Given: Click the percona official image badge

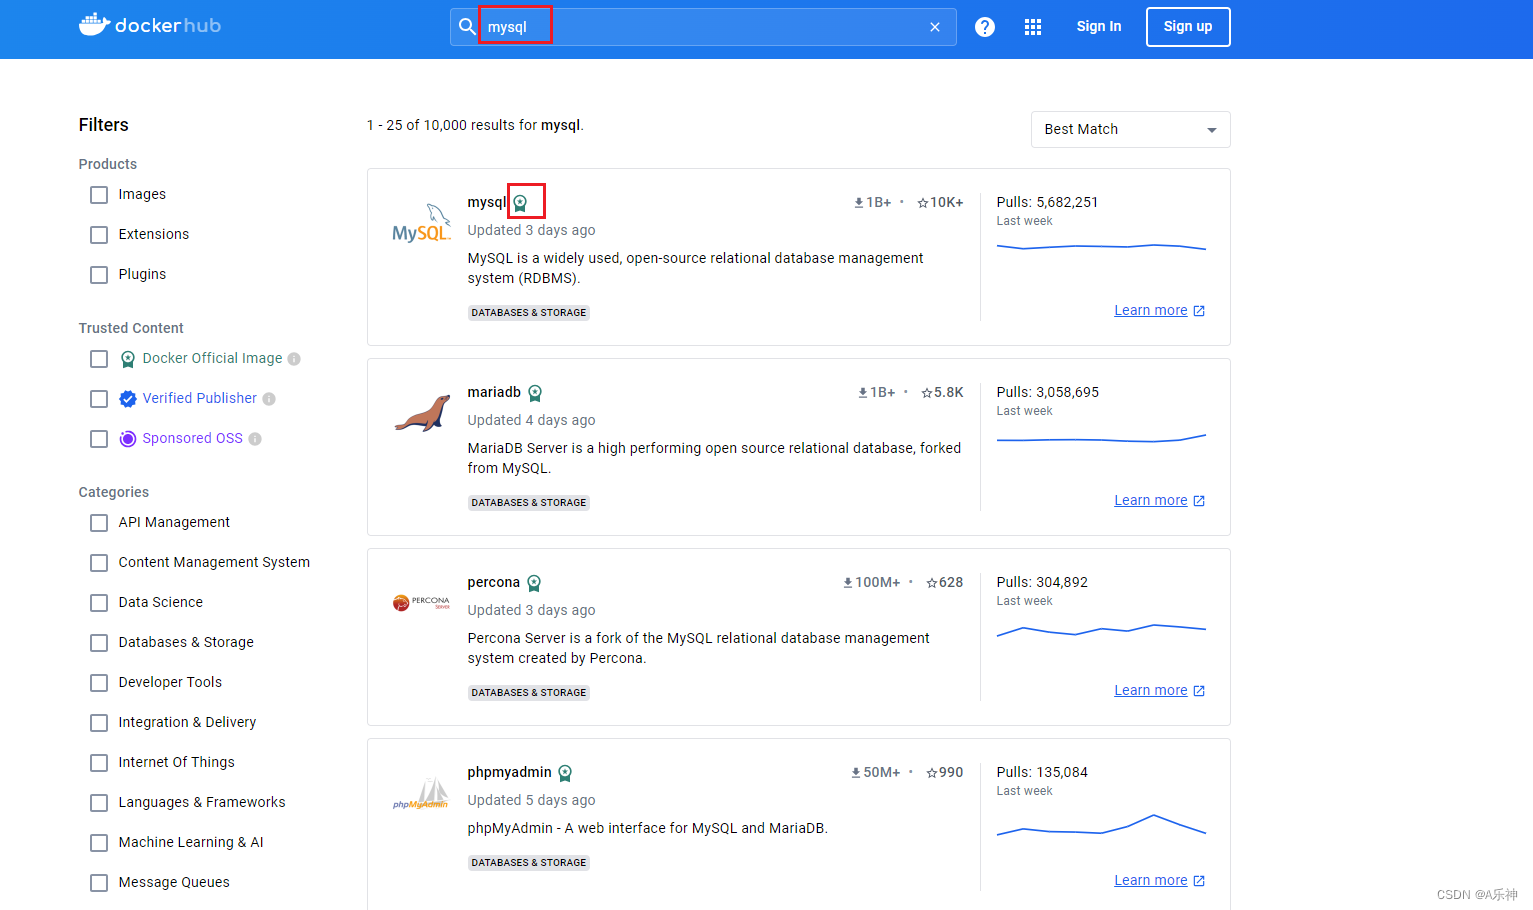Looking at the screenshot, I should tap(534, 583).
